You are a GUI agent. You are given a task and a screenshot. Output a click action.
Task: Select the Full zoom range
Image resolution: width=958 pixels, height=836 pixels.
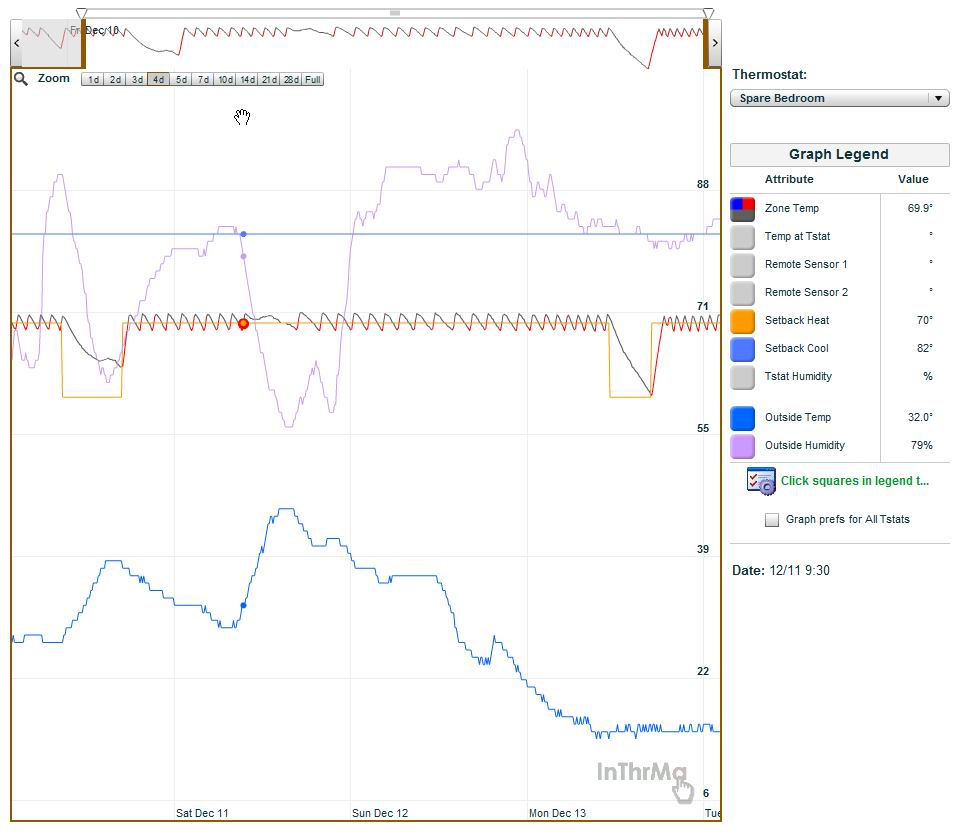point(313,80)
